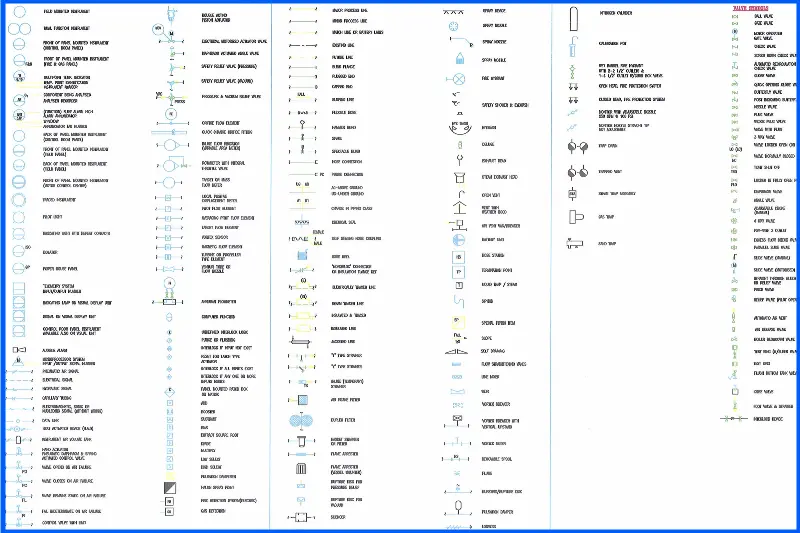800x533 pixels.
Task: Select the nitrogen cylinder symbol
Action: (x=573, y=19)
